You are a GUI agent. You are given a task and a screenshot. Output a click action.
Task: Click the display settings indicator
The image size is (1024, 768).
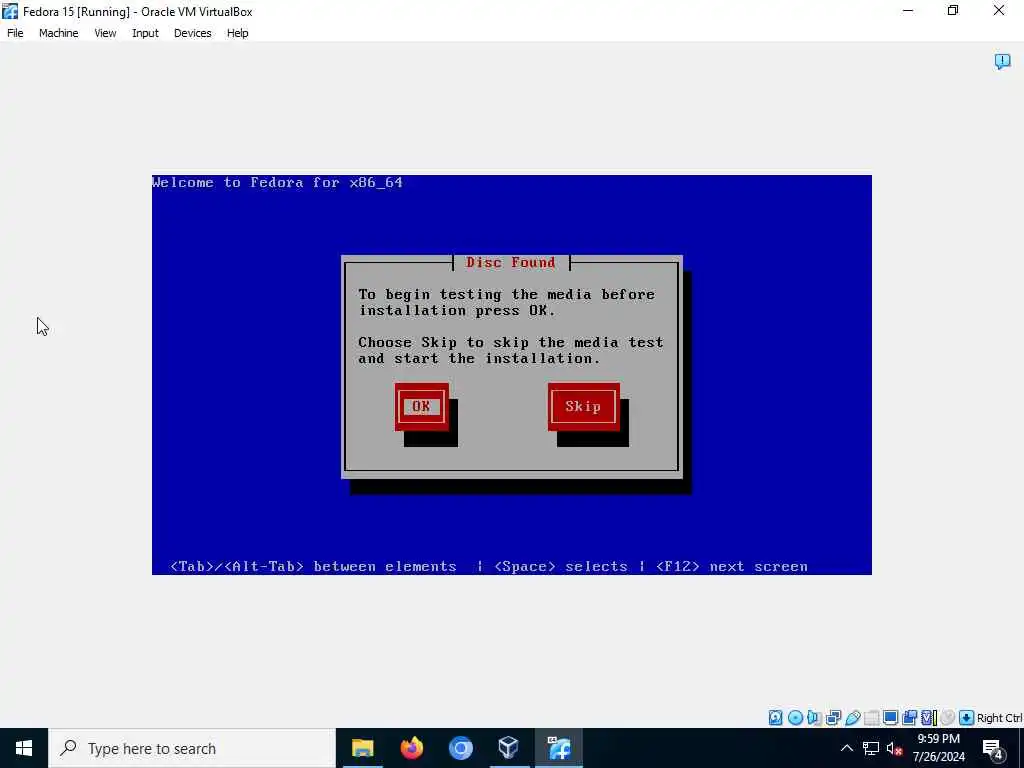(890, 718)
